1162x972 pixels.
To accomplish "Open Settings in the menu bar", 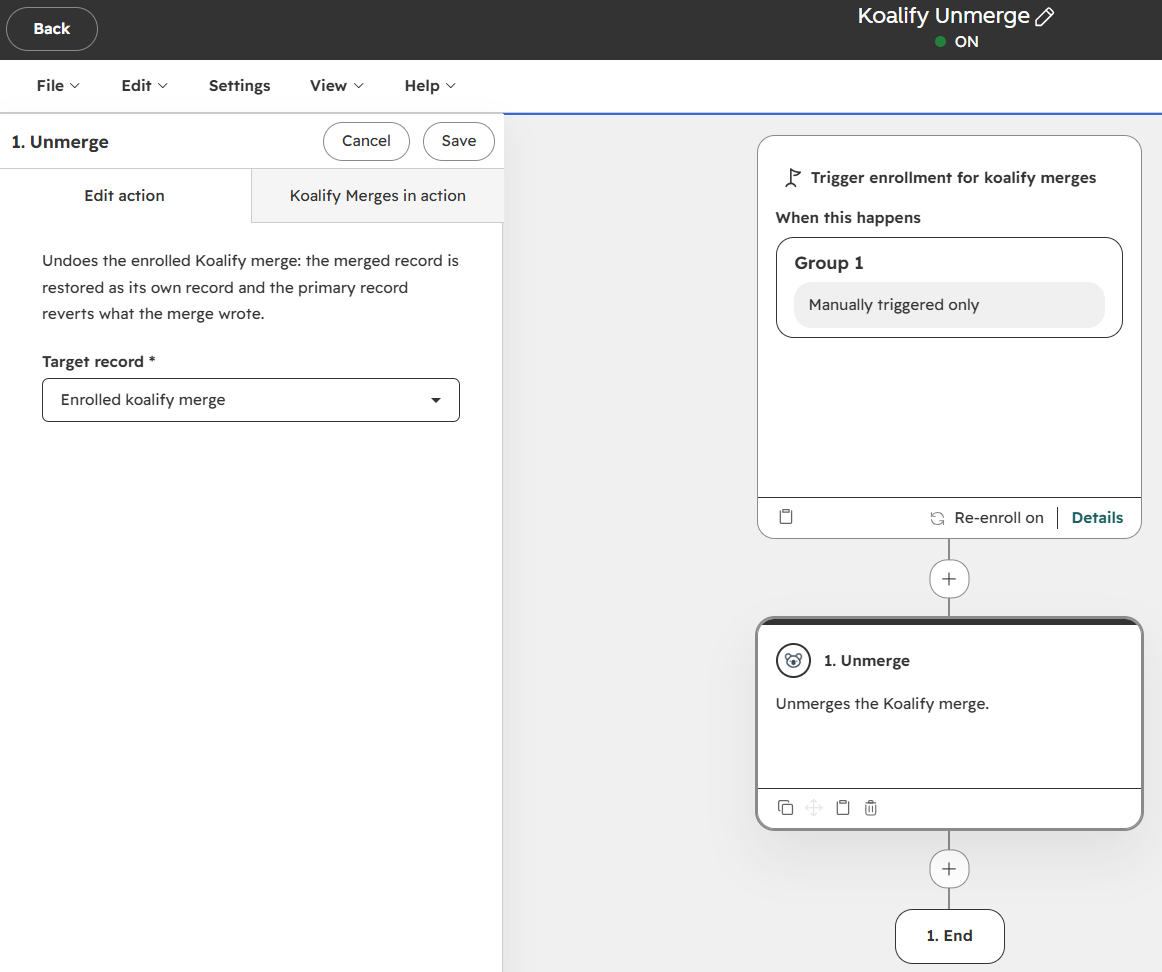I will tap(239, 86).
